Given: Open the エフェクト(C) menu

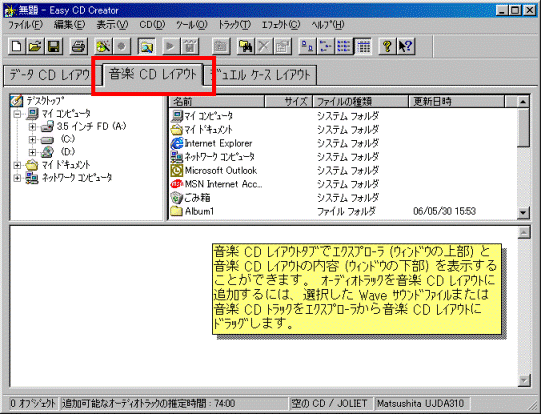Looking at the screenshot, I should 281,25.
